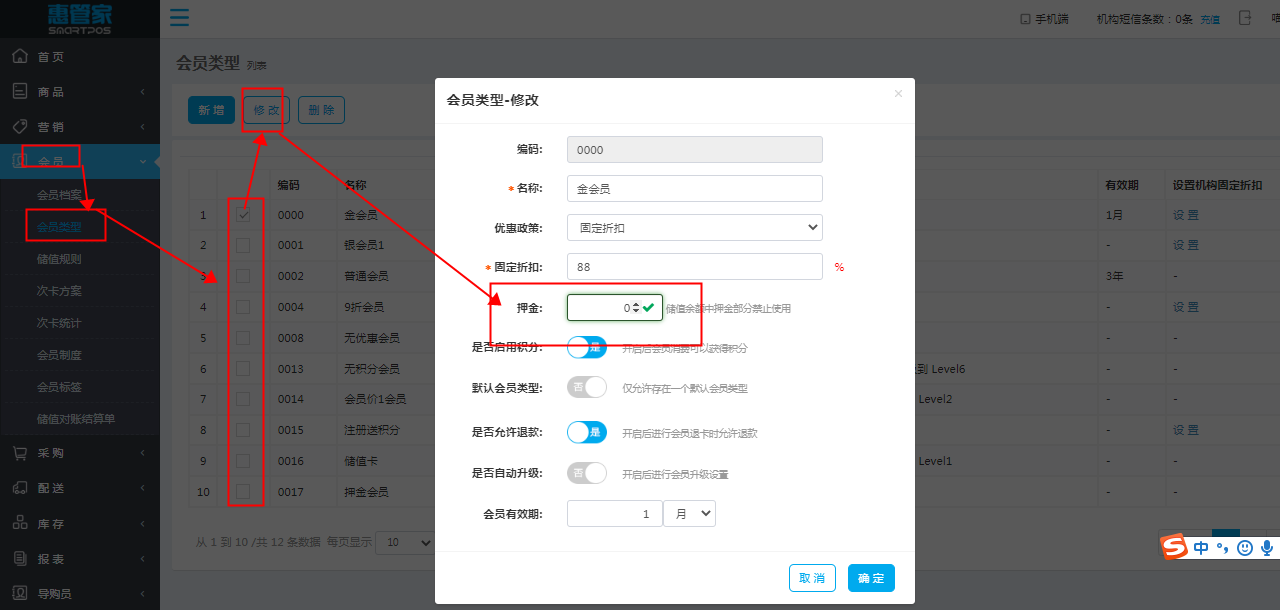Toggle 是否启用积分 switch
Image resolution: width=1280 pixels, height=610 pixels.
(x=587, y=347)
